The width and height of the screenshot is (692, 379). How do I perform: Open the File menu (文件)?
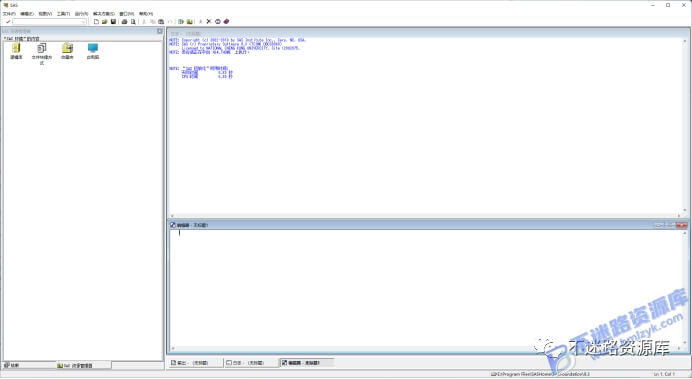pos(9,14)
